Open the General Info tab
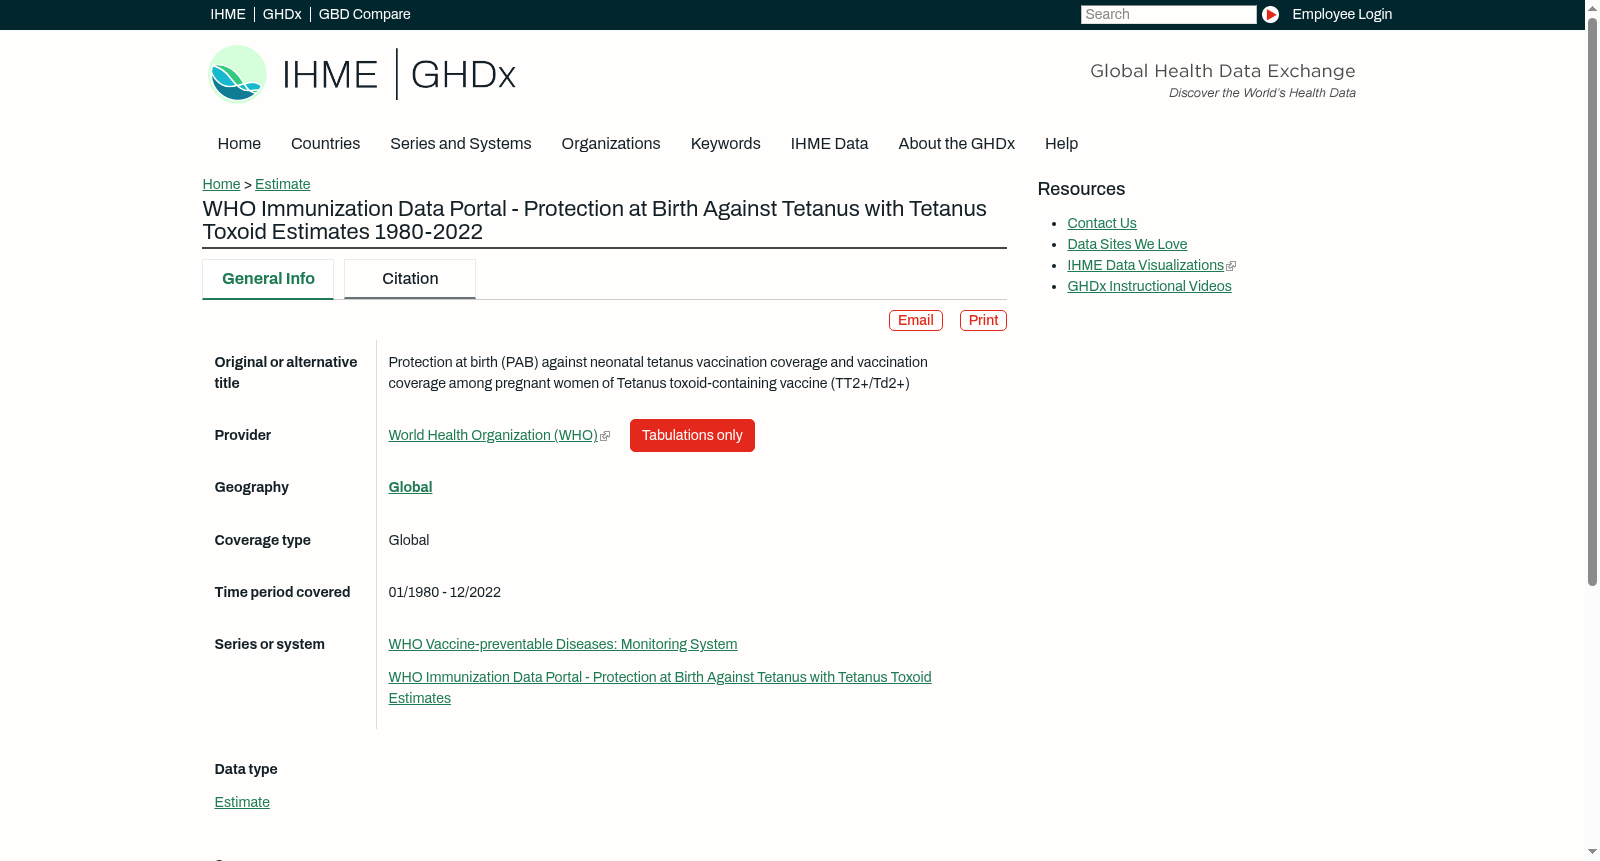The height and width of the screenshot is (861, 1600). click(268, 279)
